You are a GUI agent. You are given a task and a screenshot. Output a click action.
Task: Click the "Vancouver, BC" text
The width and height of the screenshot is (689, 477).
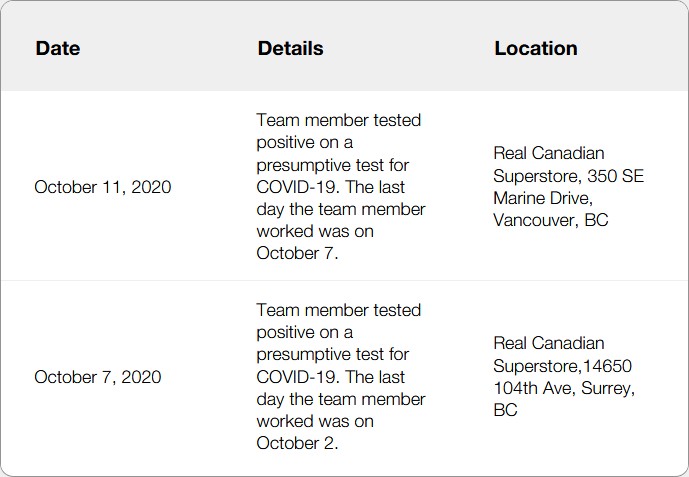pyautogui.click(x=551, y=220)
